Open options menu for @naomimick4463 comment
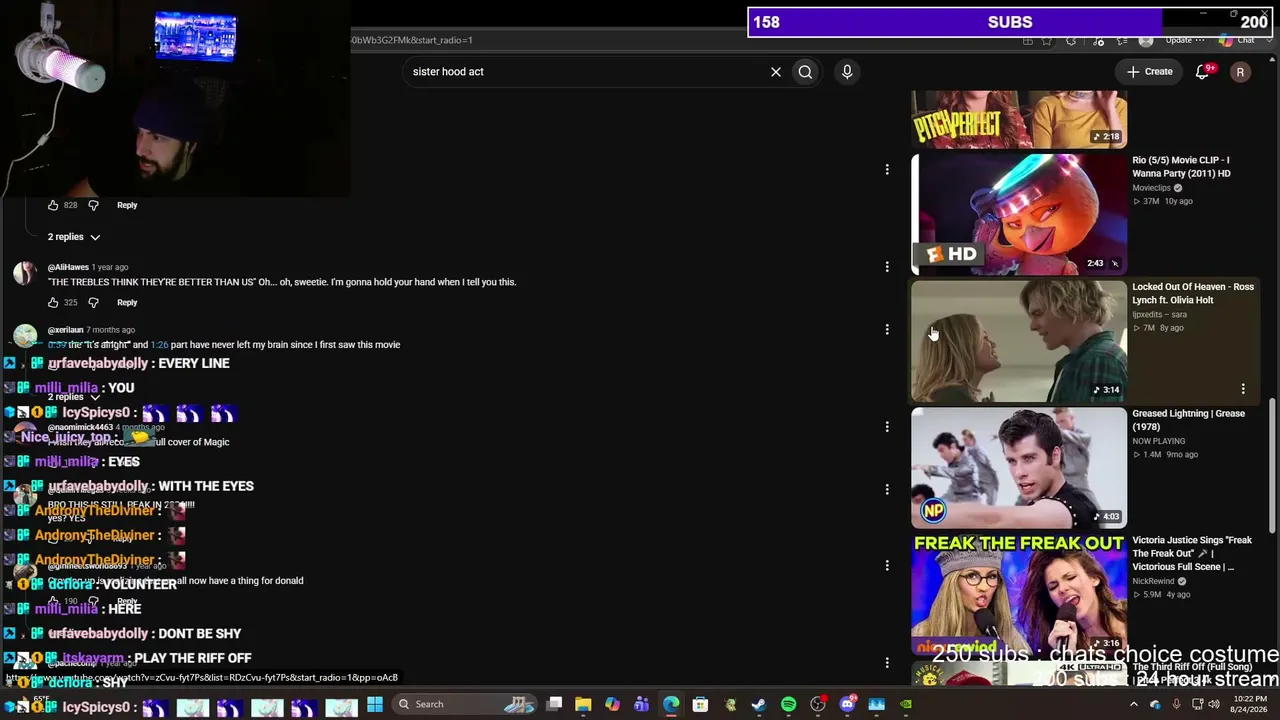The height and width of the screenshot is (720, 1280). point(887,427)
